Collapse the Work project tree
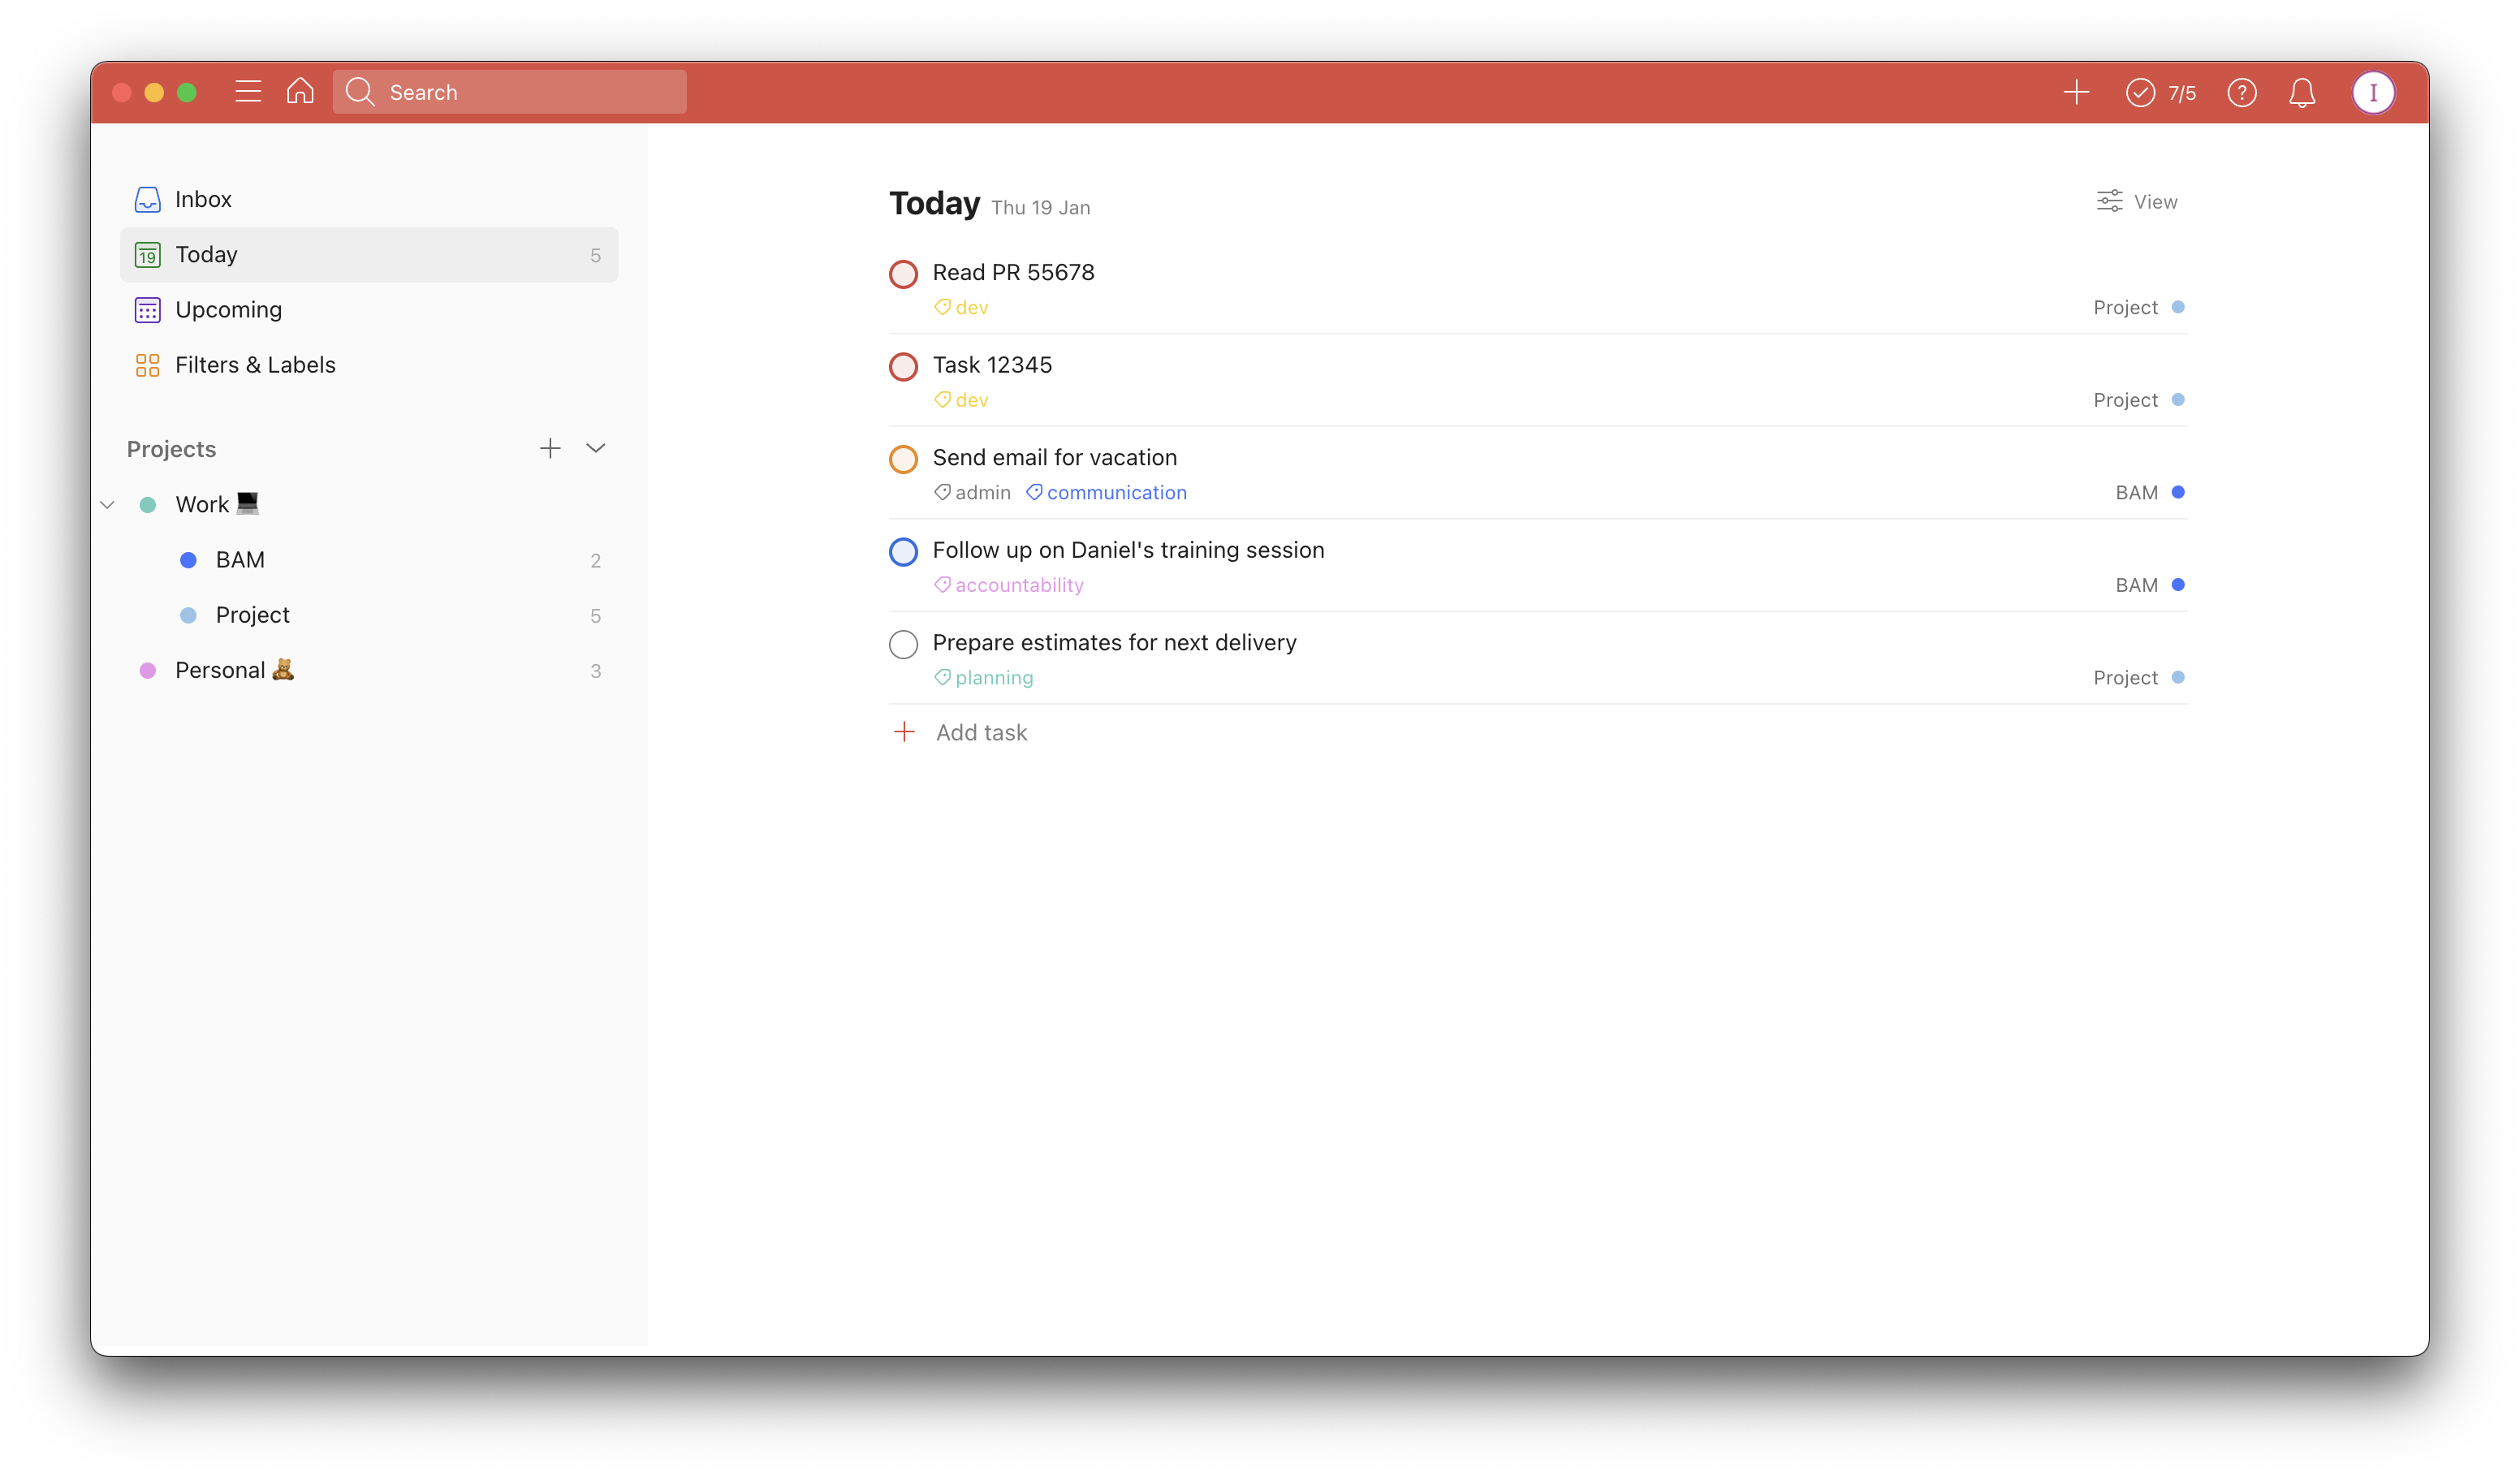The height and width of the screenshot is (1476, 2520). [x=108, y=505]
